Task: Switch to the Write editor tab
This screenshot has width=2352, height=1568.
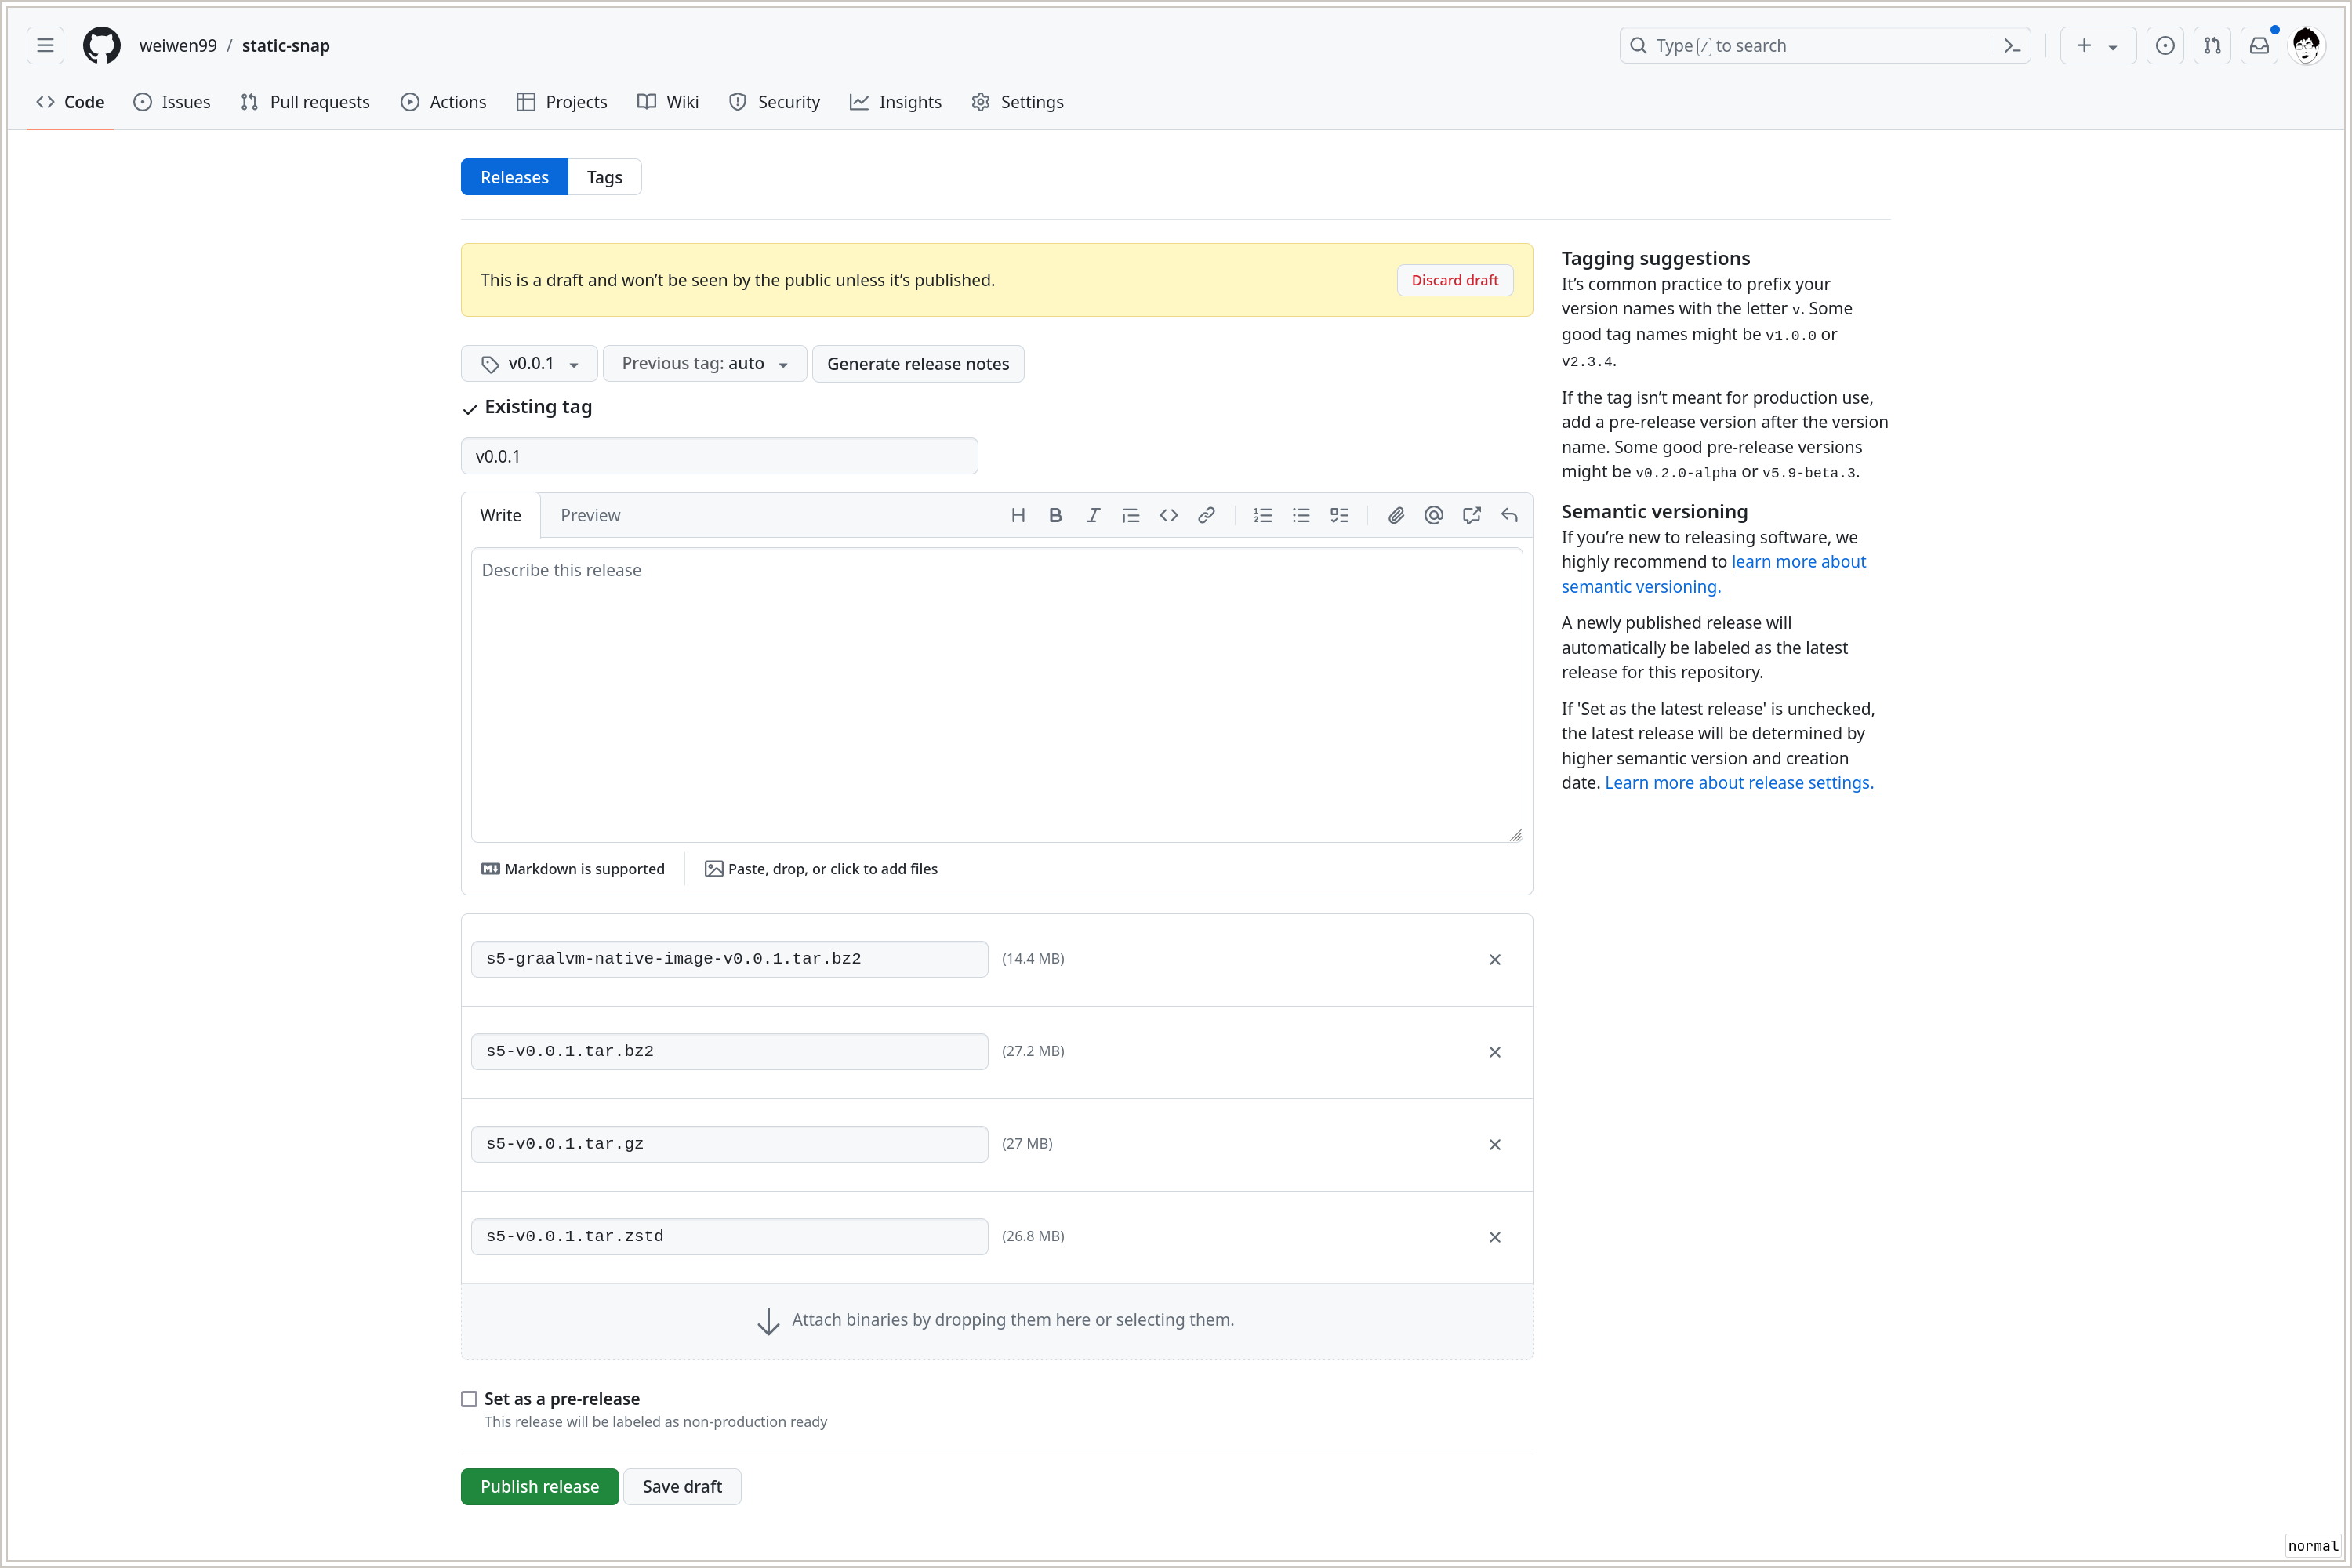Action: (500, 515)
